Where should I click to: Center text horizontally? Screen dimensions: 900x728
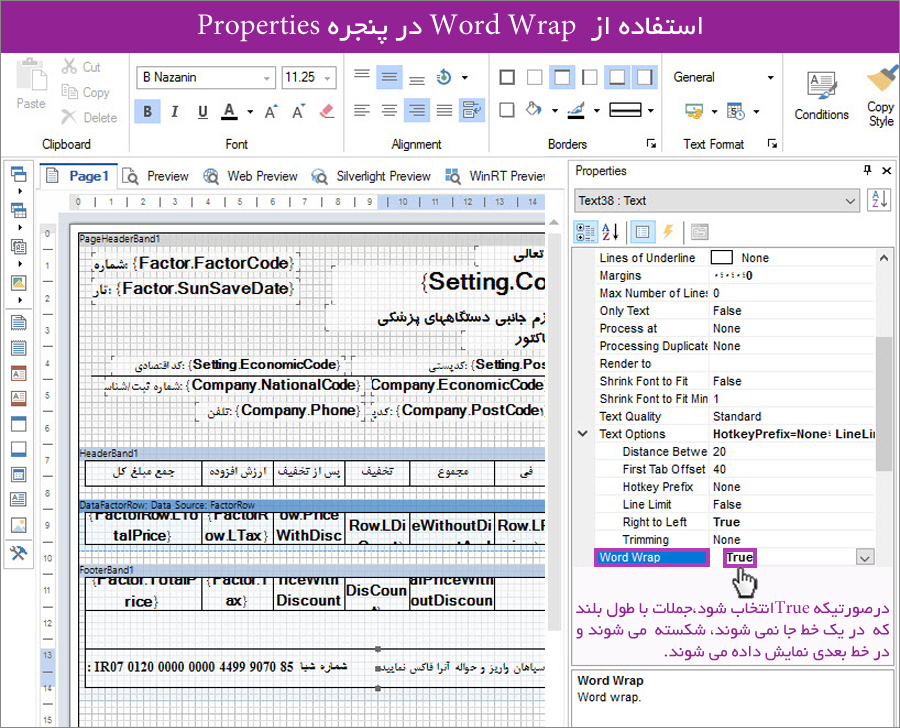389,110
